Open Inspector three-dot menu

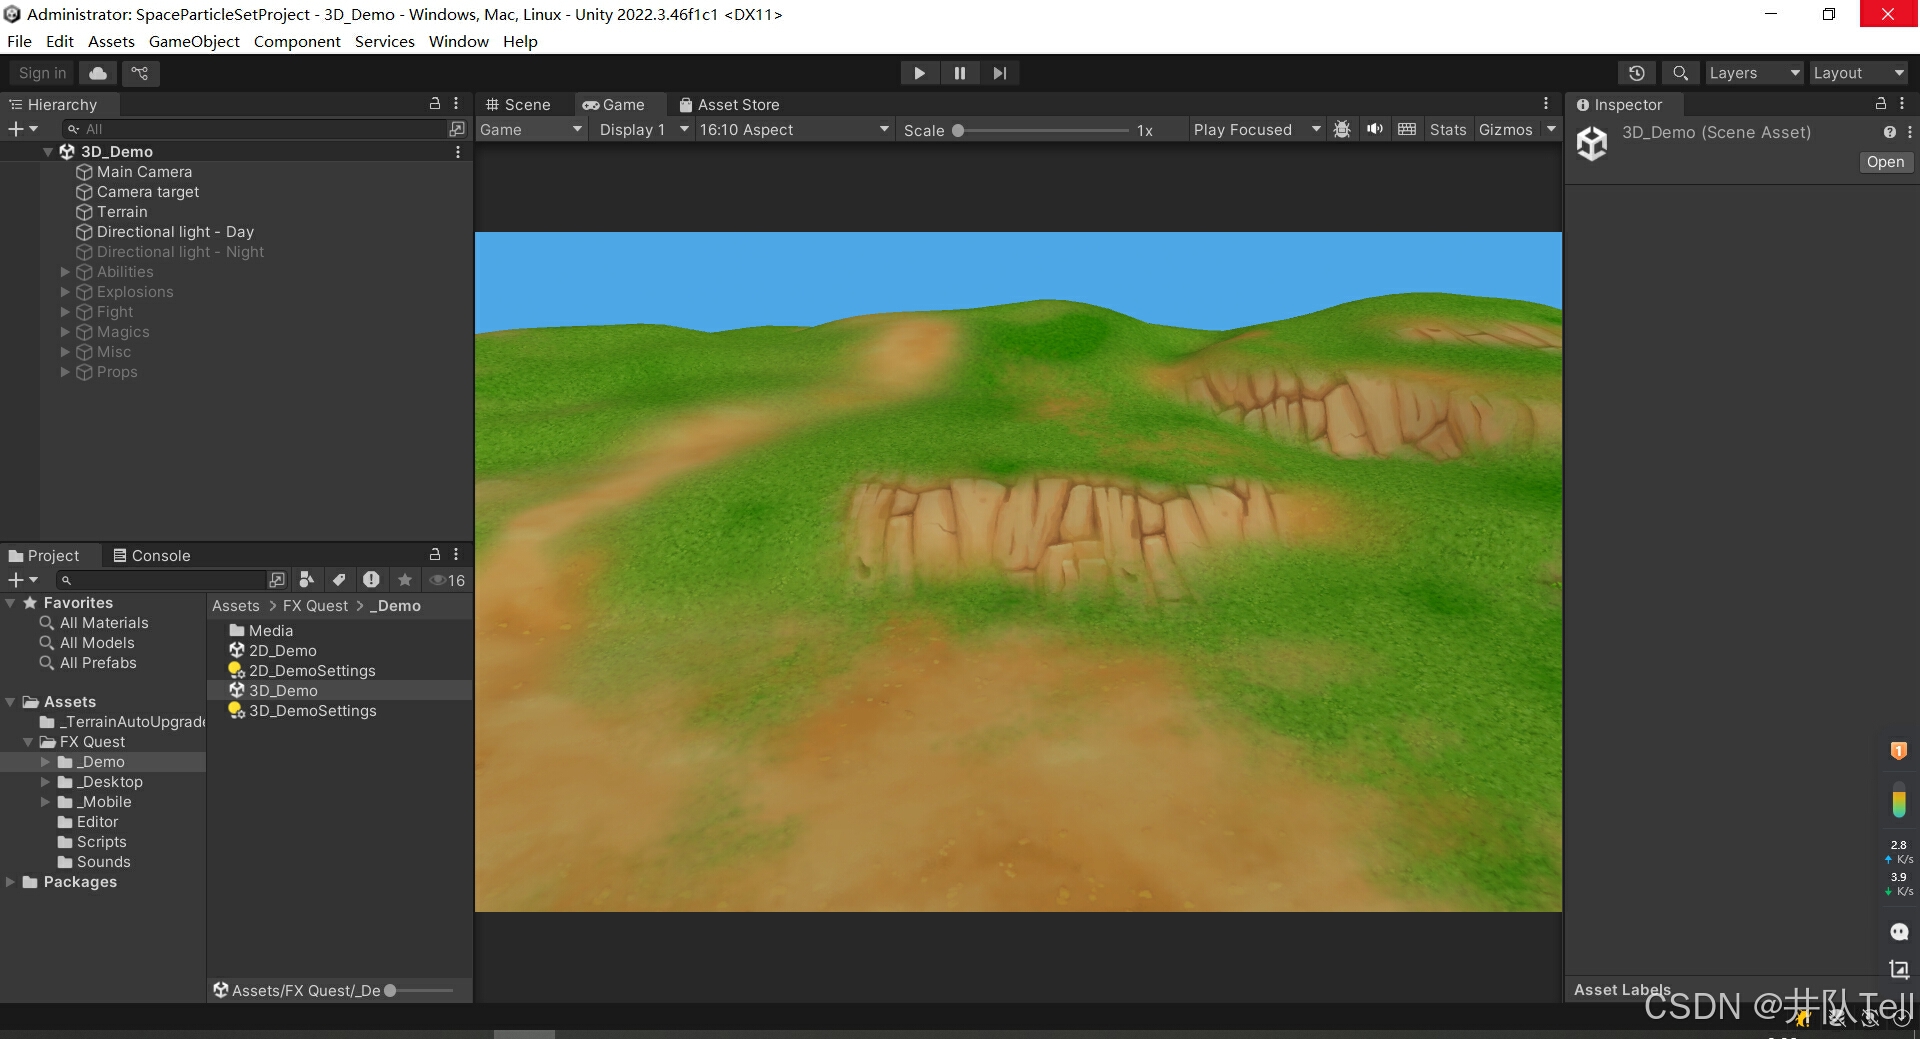pos(1902,103)
